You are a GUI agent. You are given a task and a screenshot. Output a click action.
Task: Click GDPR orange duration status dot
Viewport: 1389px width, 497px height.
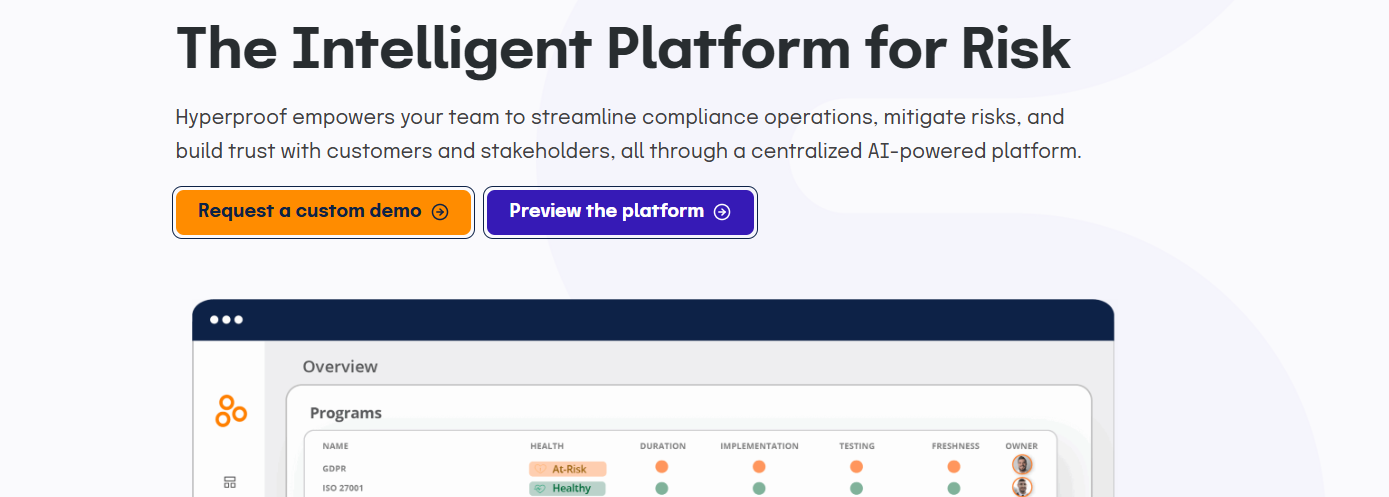(x=662, y=467)
